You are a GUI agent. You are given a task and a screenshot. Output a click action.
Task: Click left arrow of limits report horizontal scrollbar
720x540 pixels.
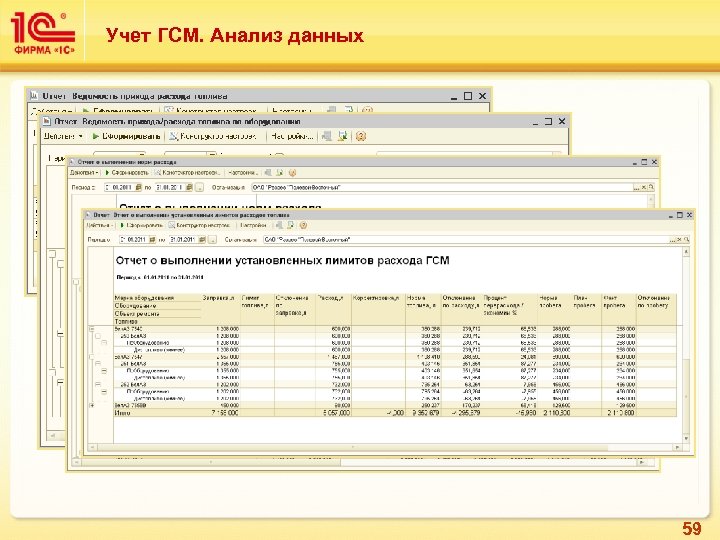coord(92,447)
